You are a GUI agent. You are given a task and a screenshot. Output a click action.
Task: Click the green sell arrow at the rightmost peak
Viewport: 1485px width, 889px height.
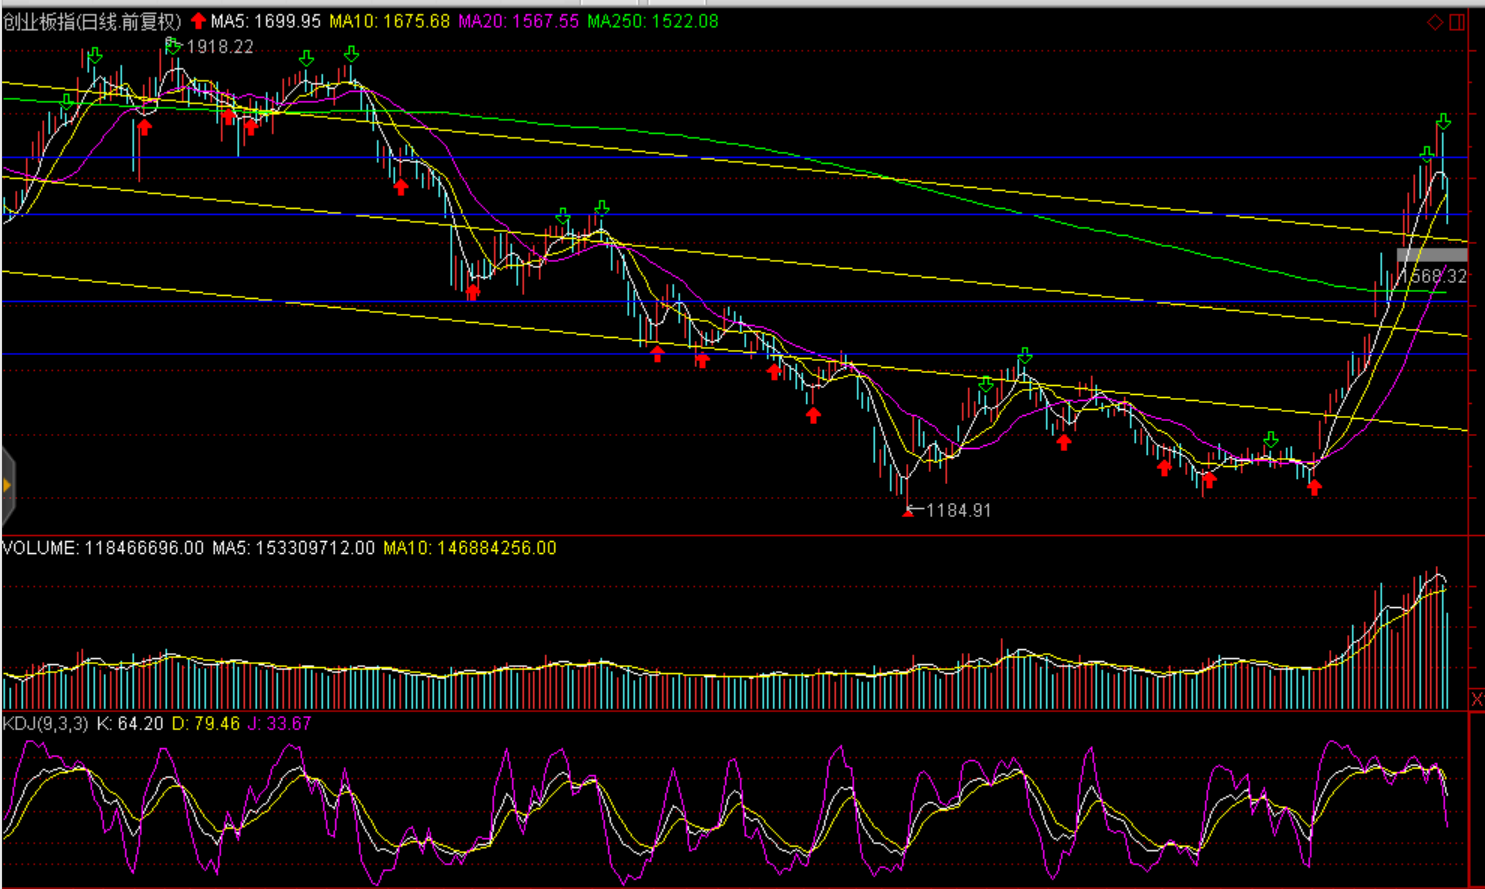tap(1443, 122)
